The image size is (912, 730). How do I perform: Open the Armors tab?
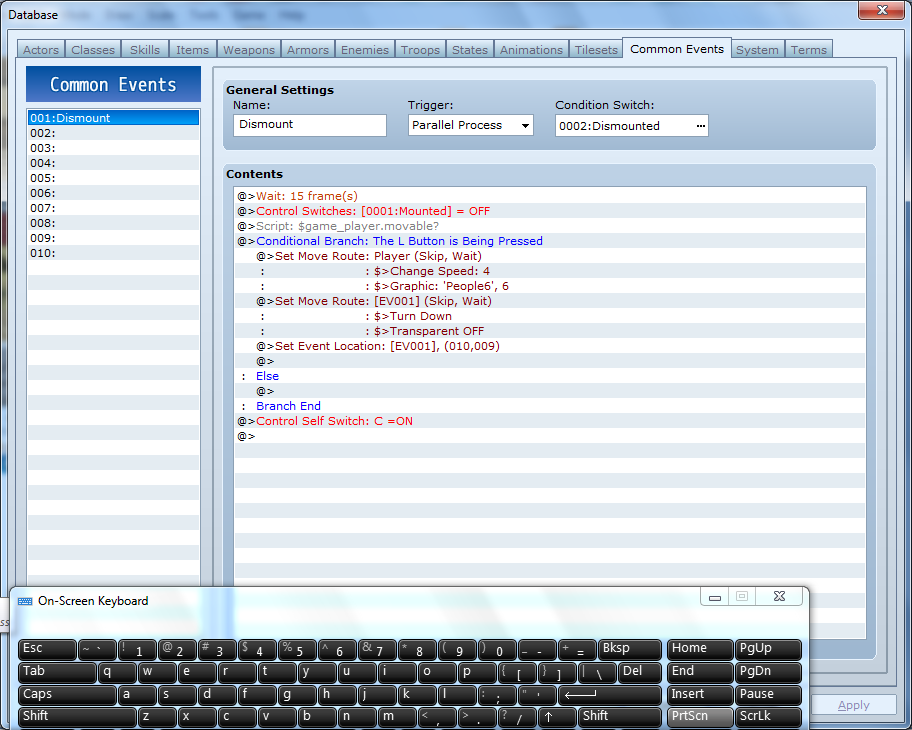[308, 49]
